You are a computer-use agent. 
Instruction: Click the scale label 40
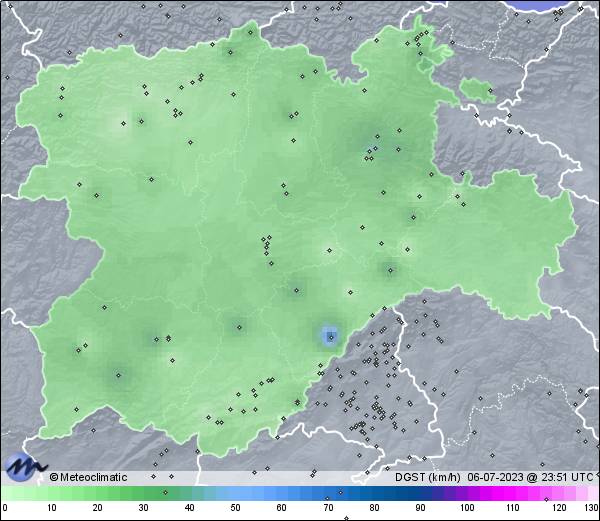[189, 508]
